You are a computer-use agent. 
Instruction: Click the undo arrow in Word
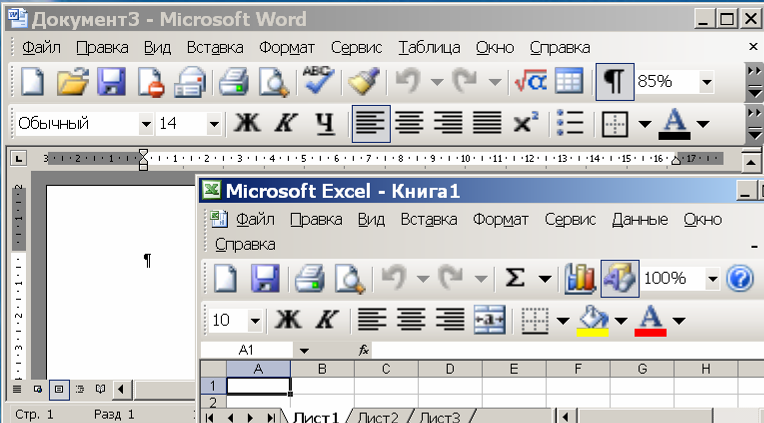[x=408, y=81]
